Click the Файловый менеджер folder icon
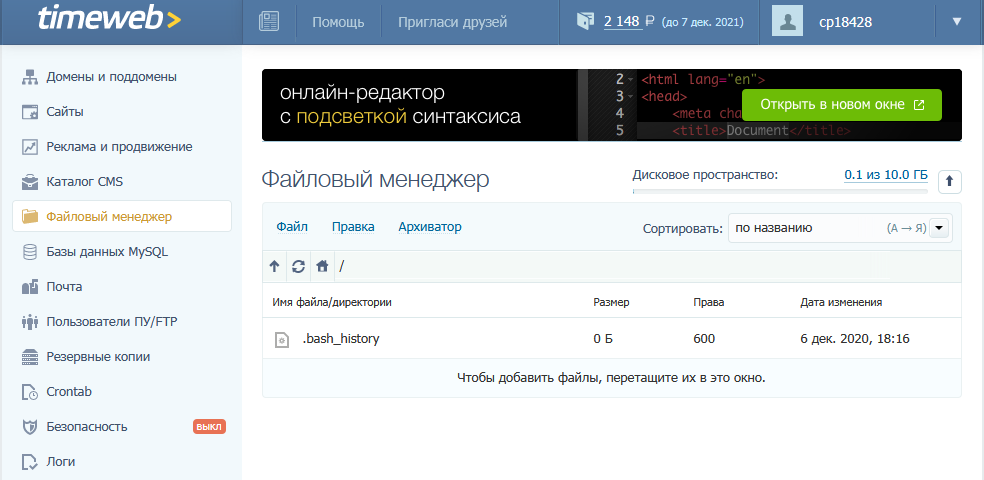984x480 pixels. (x=29, y=217)
